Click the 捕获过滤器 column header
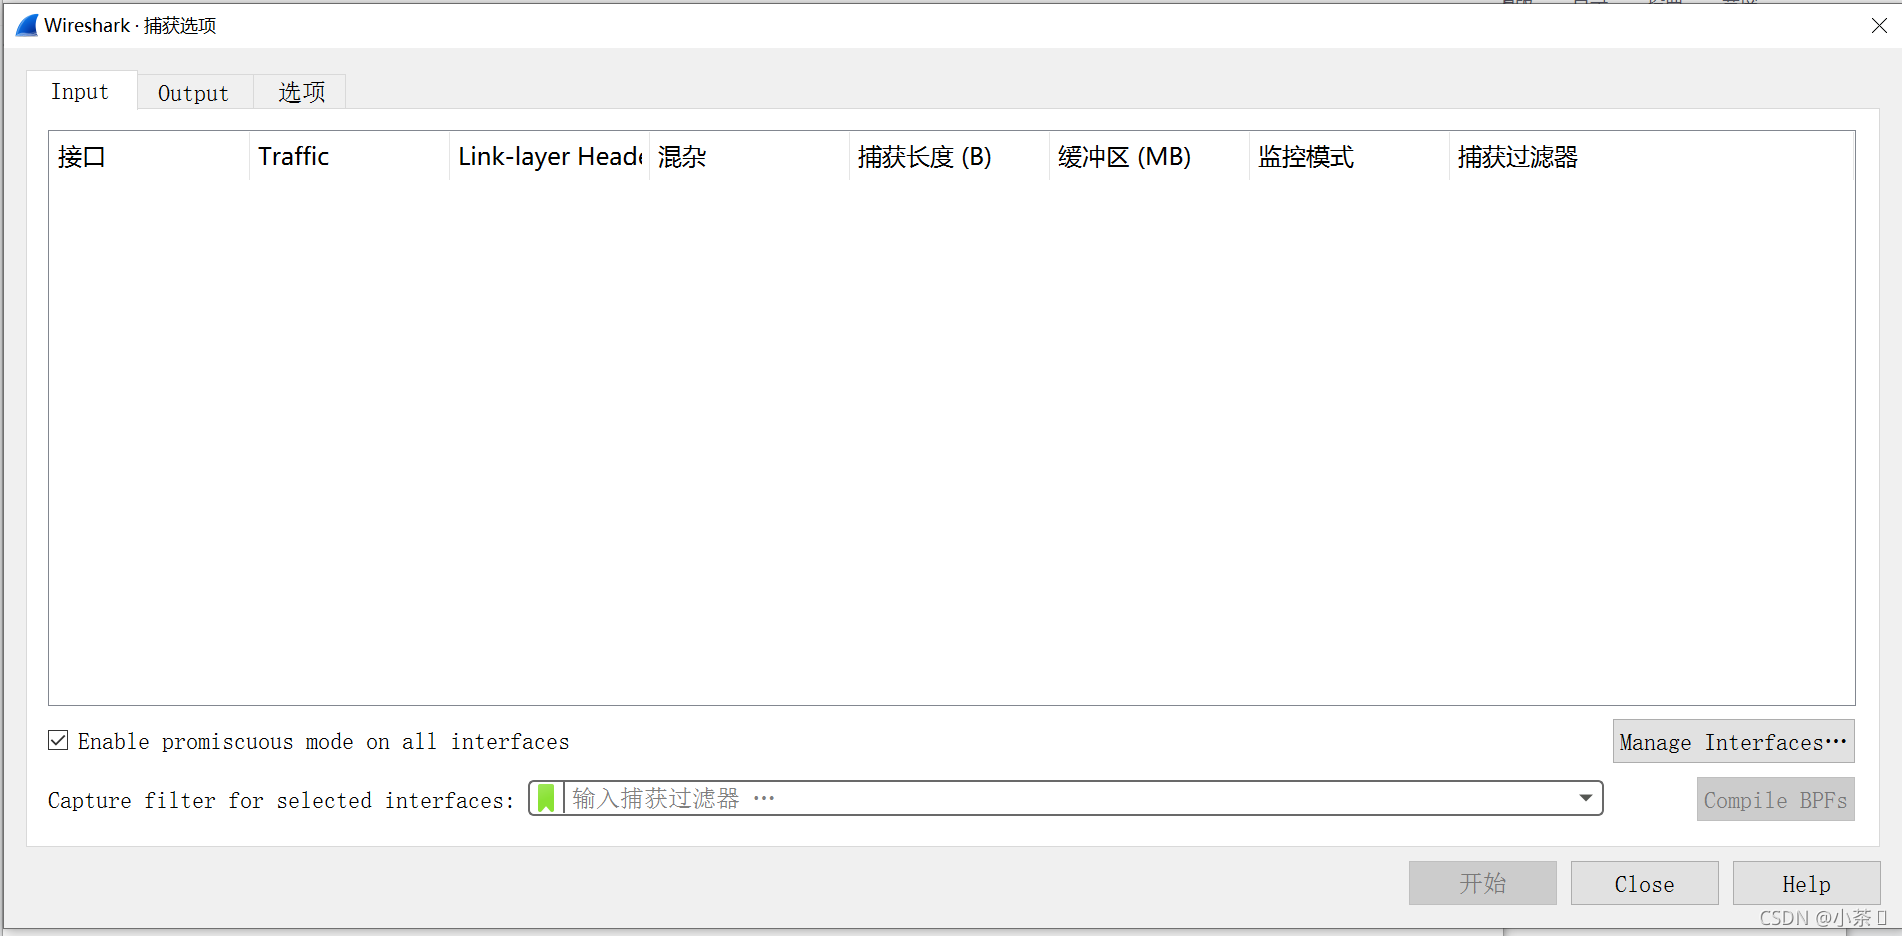Image resolution: width=1902 pixels, height=936 pixels. pos(1651,157)
